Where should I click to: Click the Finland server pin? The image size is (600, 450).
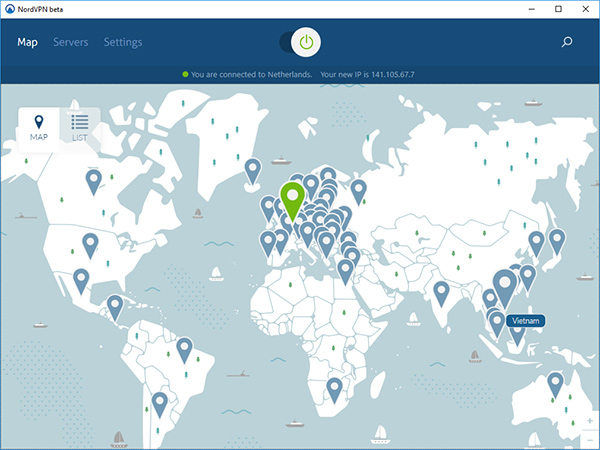tap(328, 176)
